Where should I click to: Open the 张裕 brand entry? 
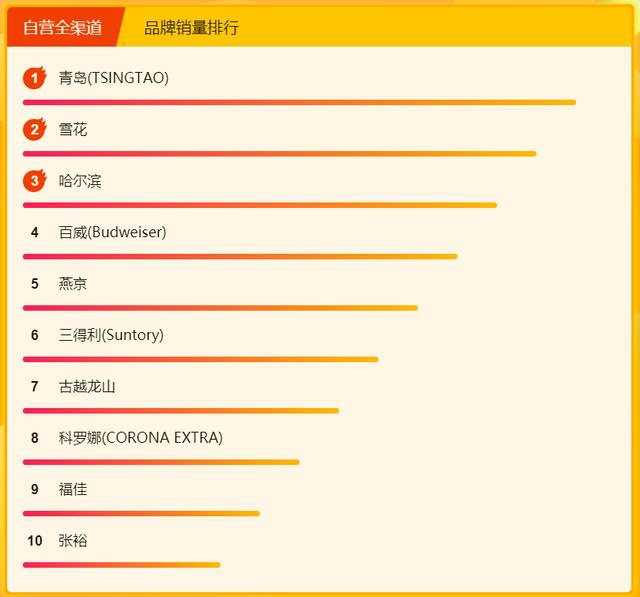click(73, 540)
